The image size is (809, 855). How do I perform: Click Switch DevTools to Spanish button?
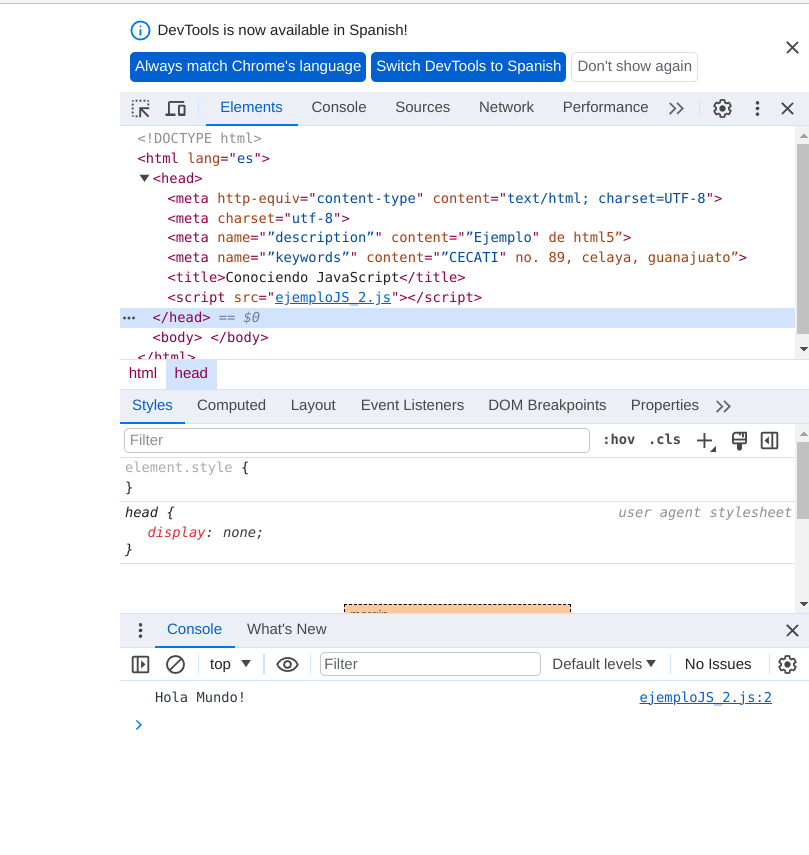[468, 67]
